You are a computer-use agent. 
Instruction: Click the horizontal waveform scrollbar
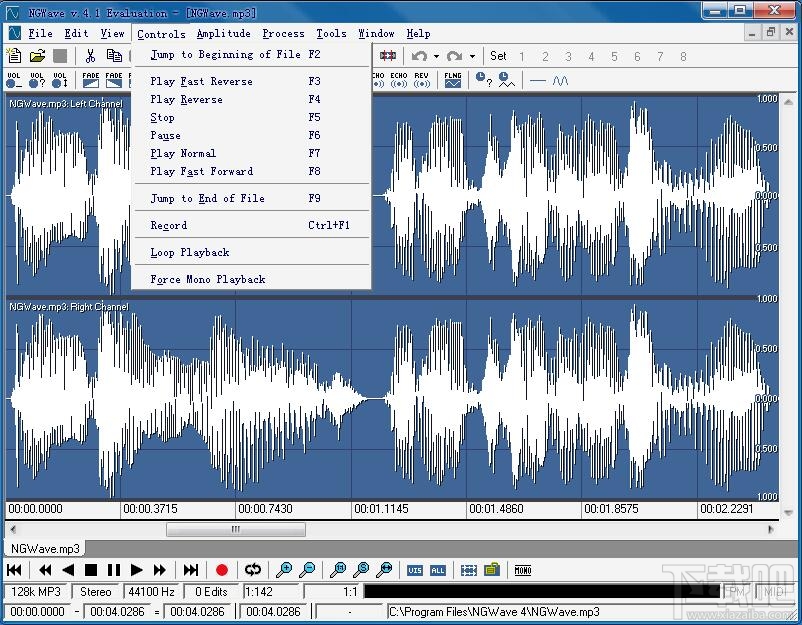(235, 529)
